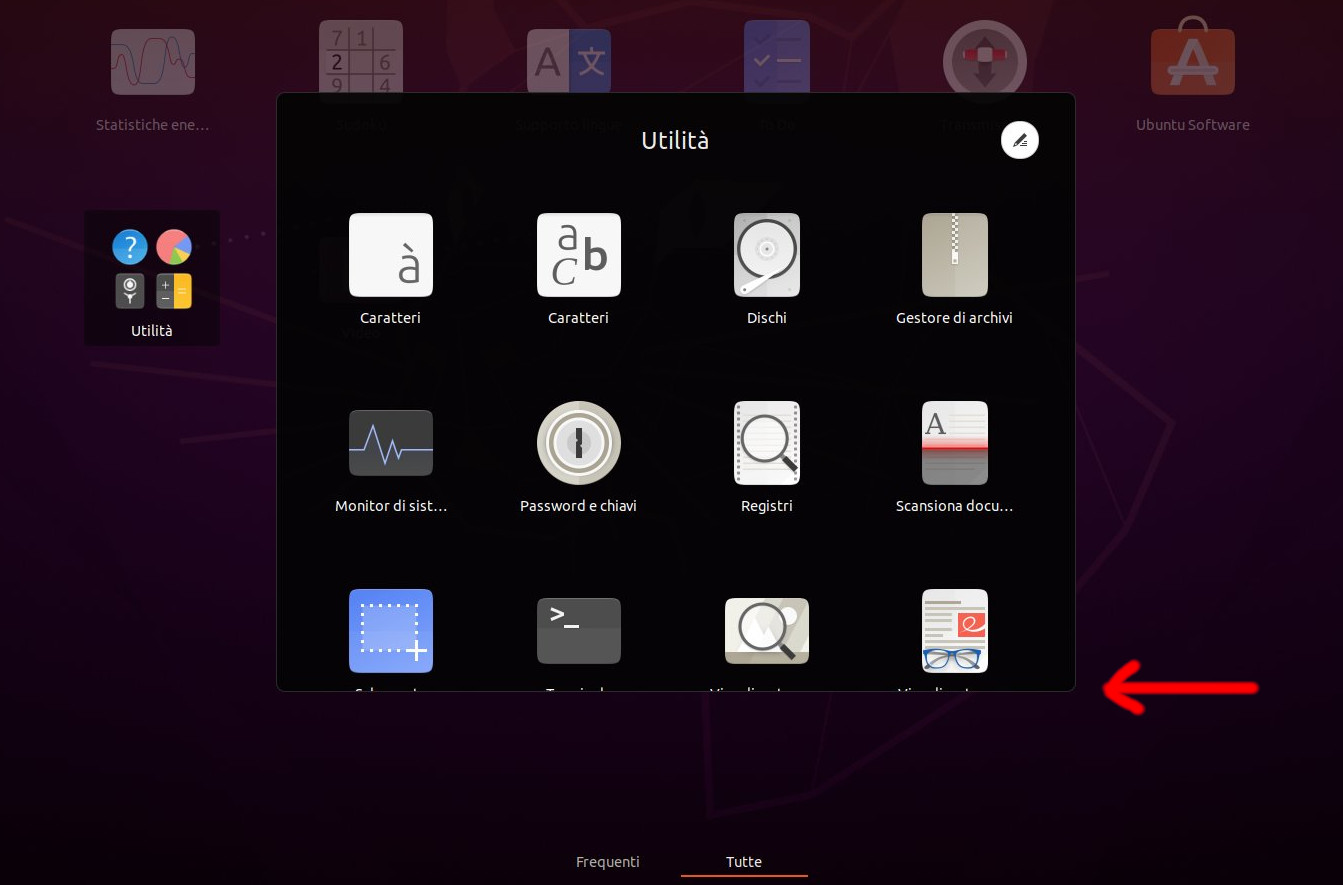Click the round gray arrows icon behind folder
Image resolution: width=1343 pixels, height=885 pixels.
[x=985, y=56]
